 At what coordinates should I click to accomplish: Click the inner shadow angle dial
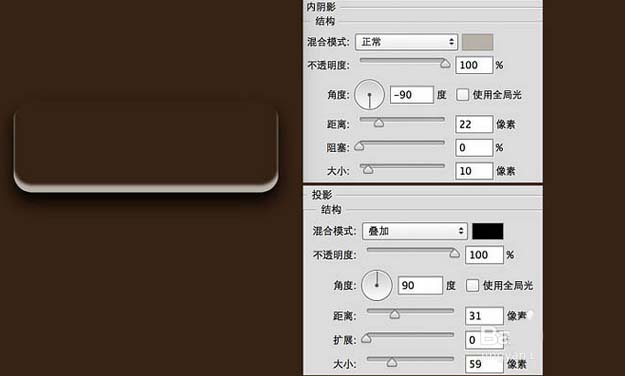[369, 95]
